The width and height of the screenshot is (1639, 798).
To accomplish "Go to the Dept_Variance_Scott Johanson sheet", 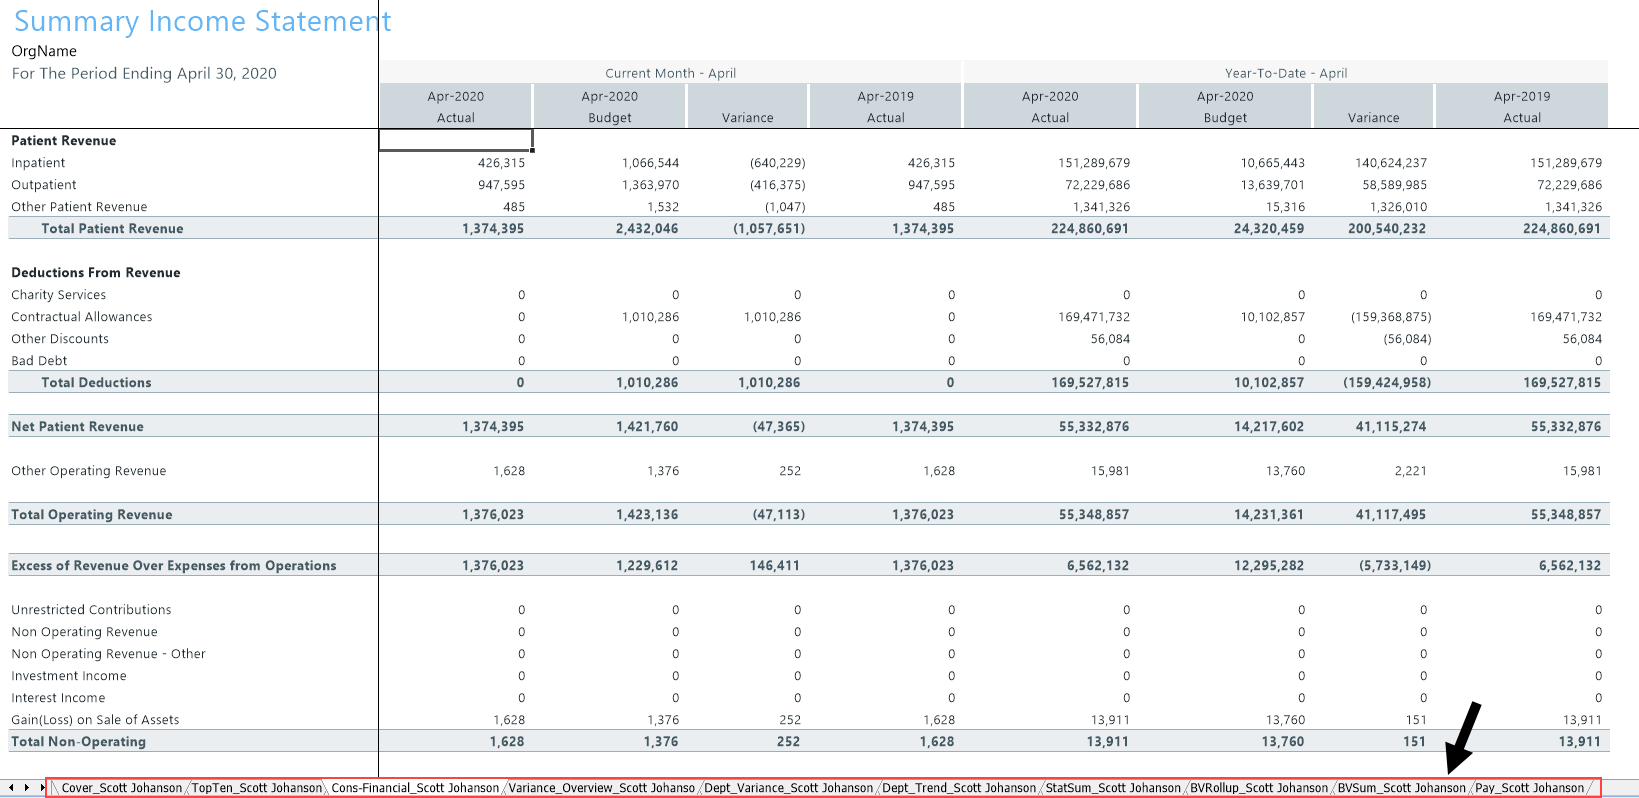I will click(788, 788).
